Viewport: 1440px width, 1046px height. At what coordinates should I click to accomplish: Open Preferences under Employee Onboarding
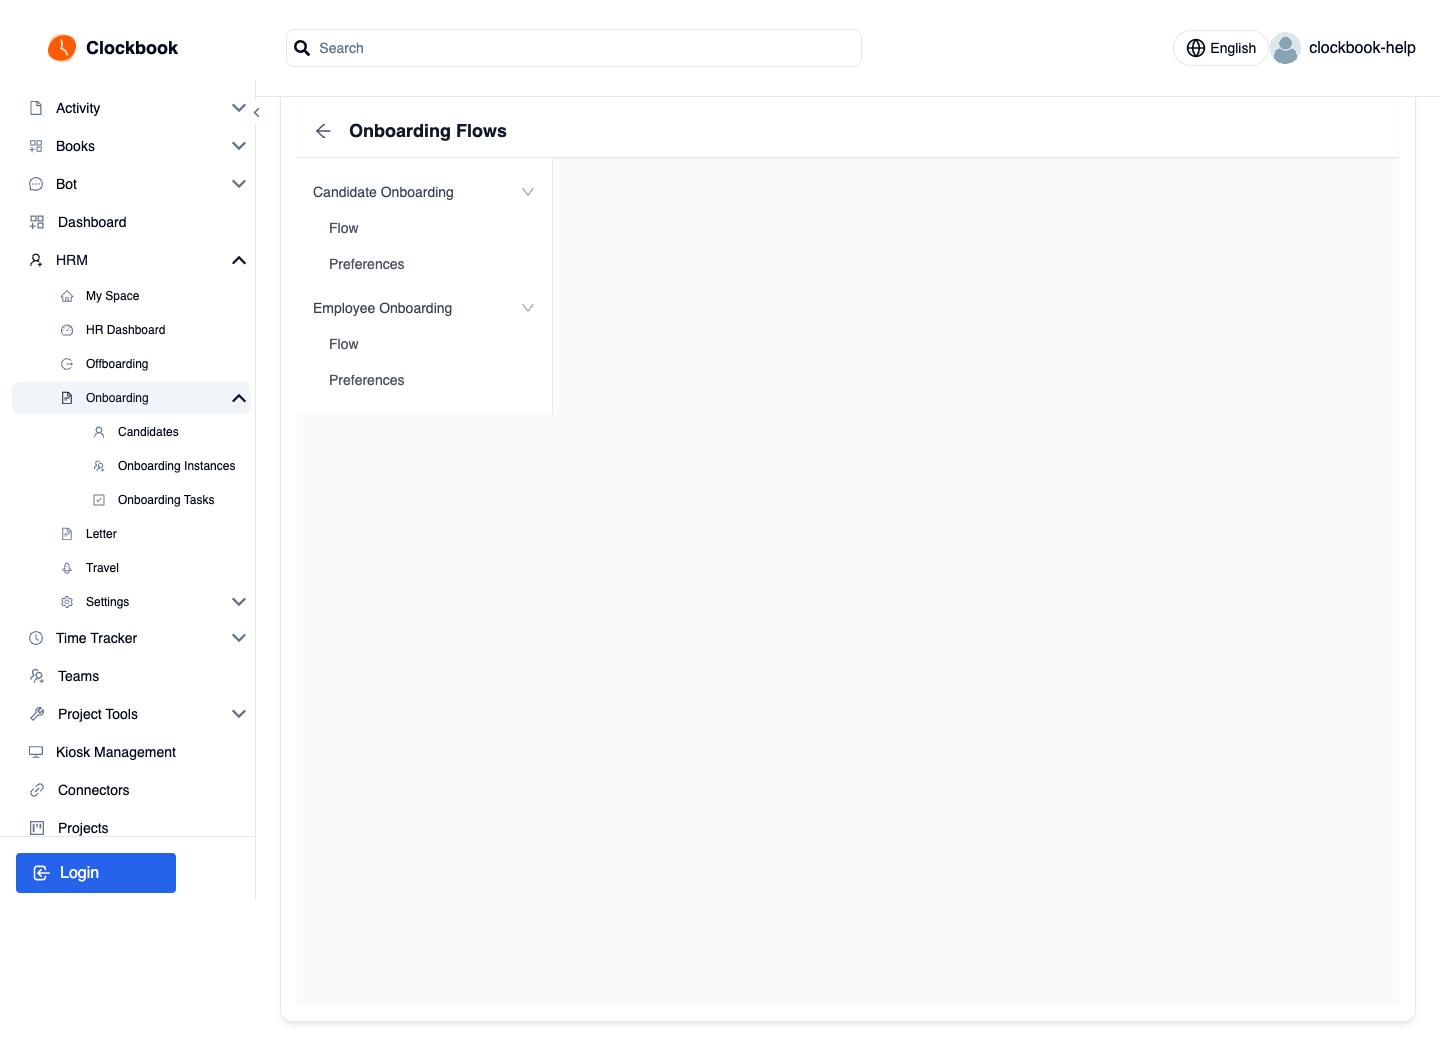tap(367, 380)
